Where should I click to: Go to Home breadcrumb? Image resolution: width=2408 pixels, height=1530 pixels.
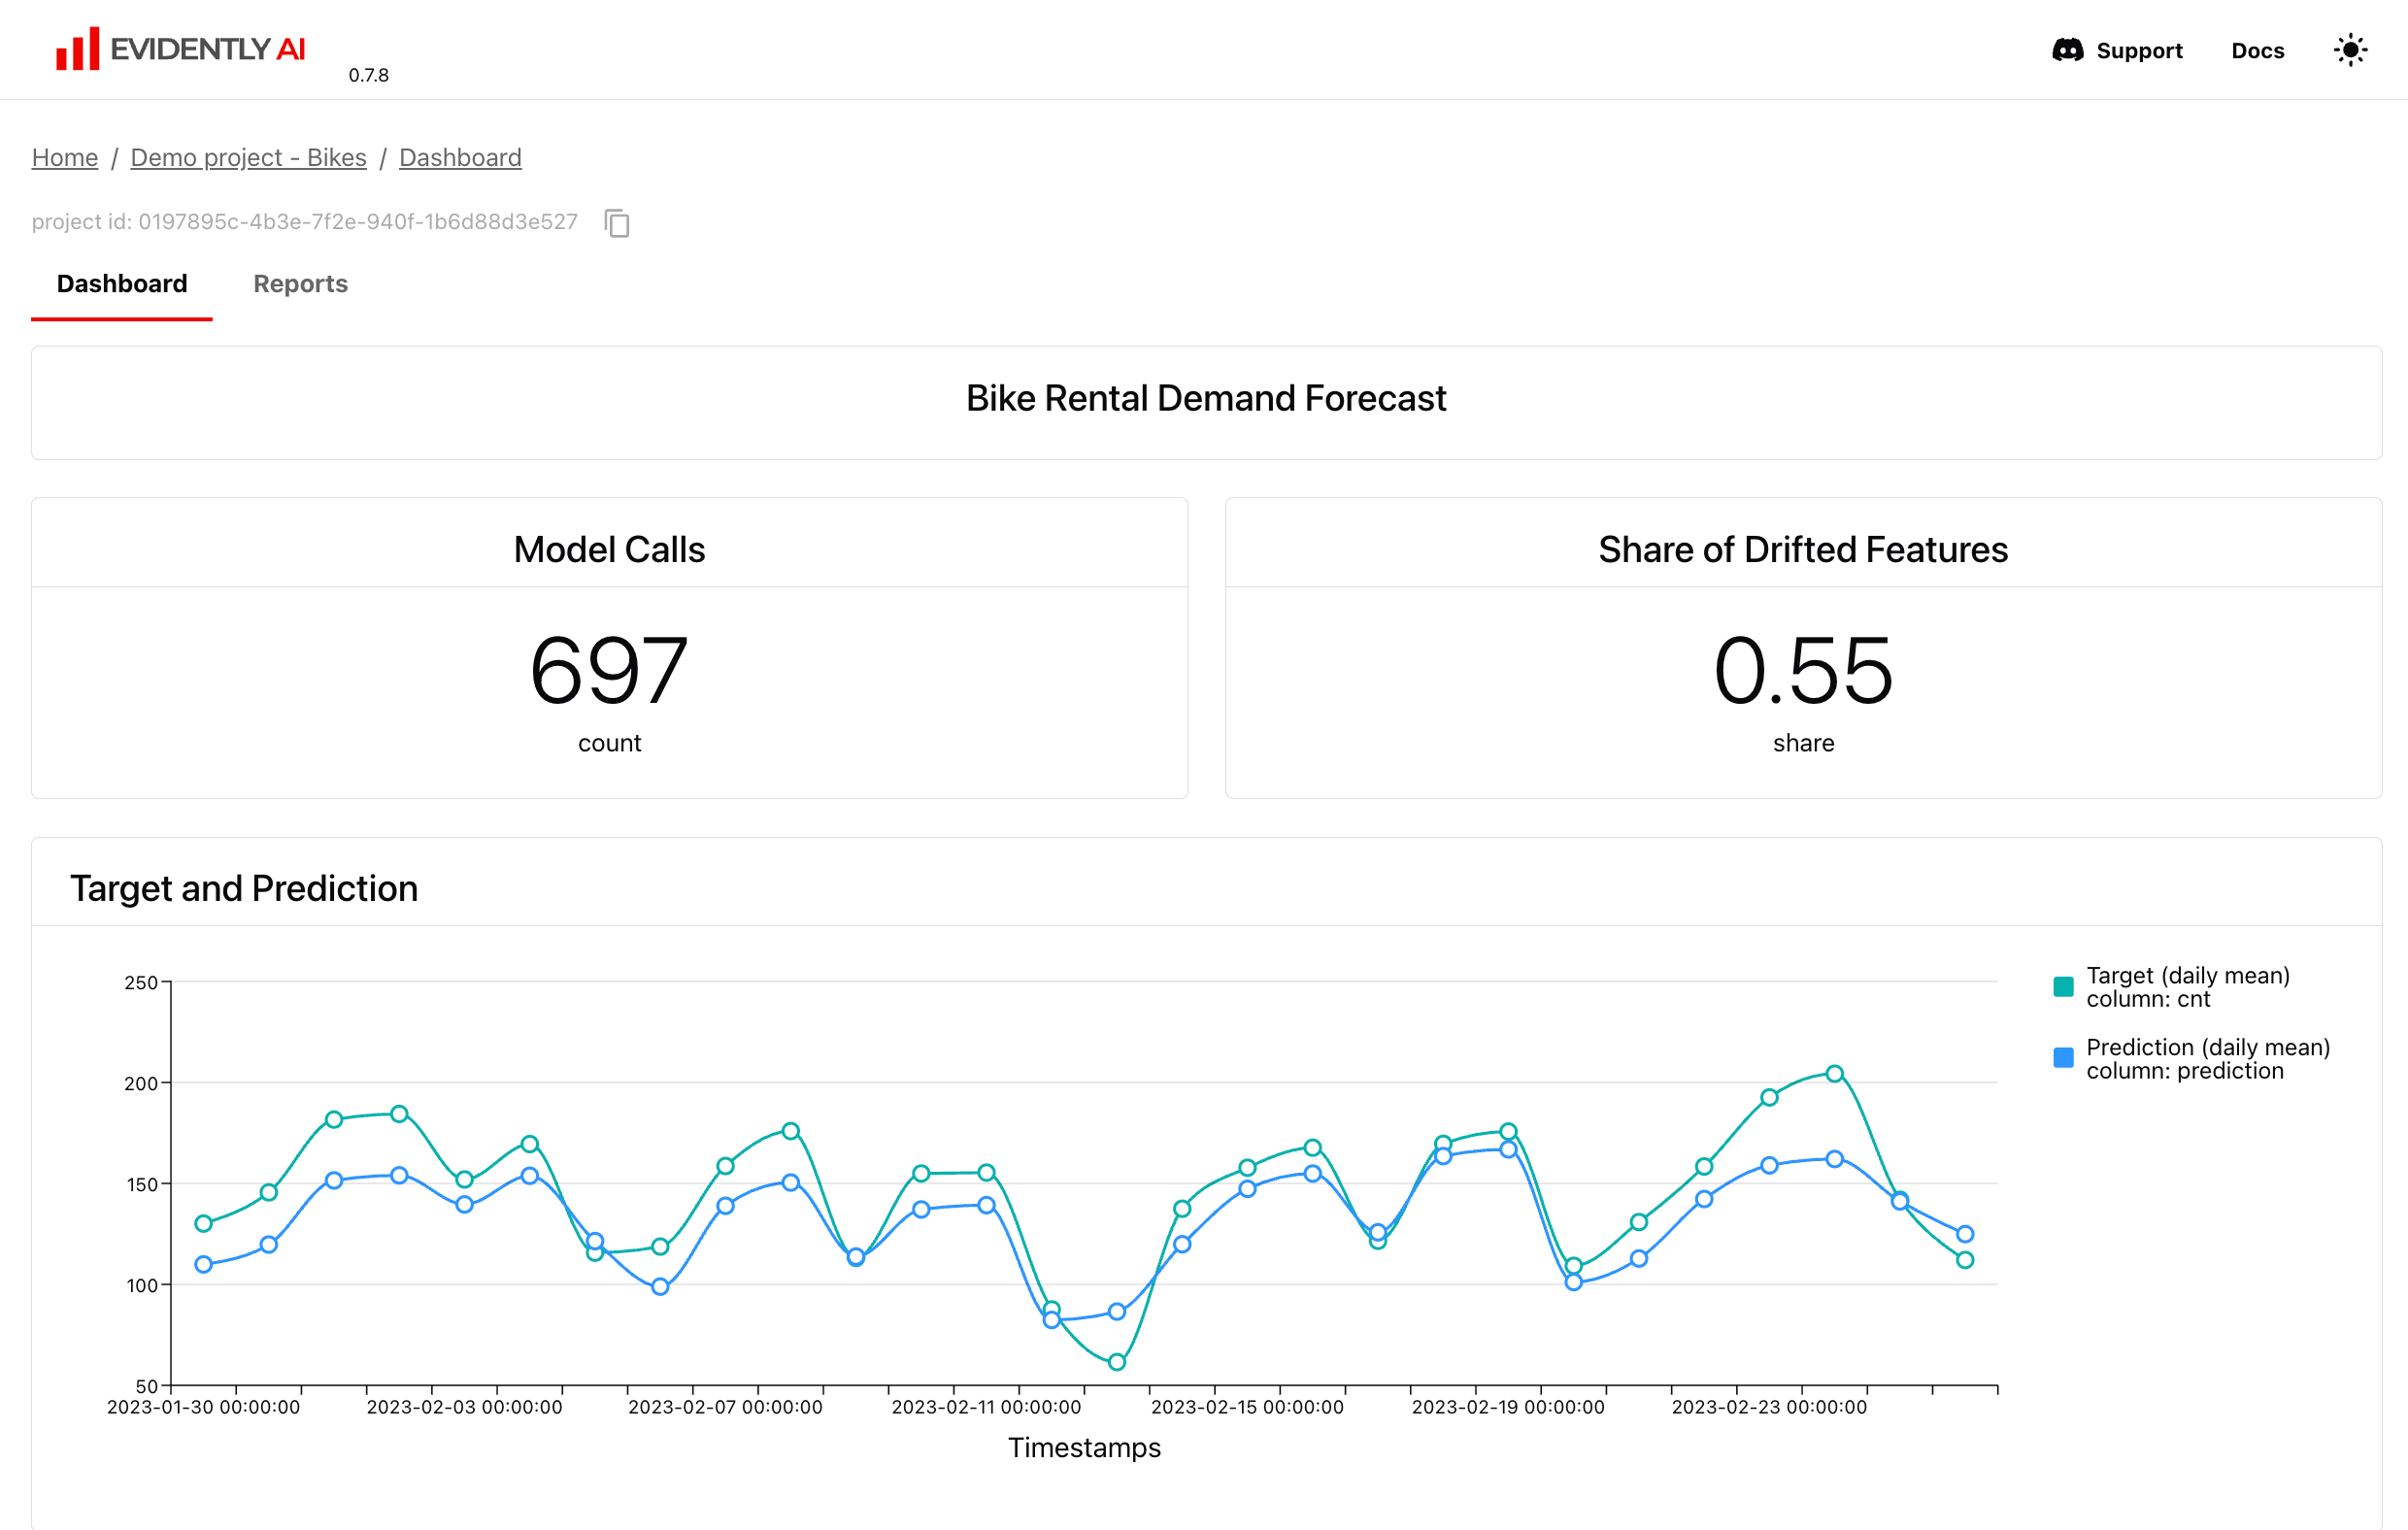(65, 158)
